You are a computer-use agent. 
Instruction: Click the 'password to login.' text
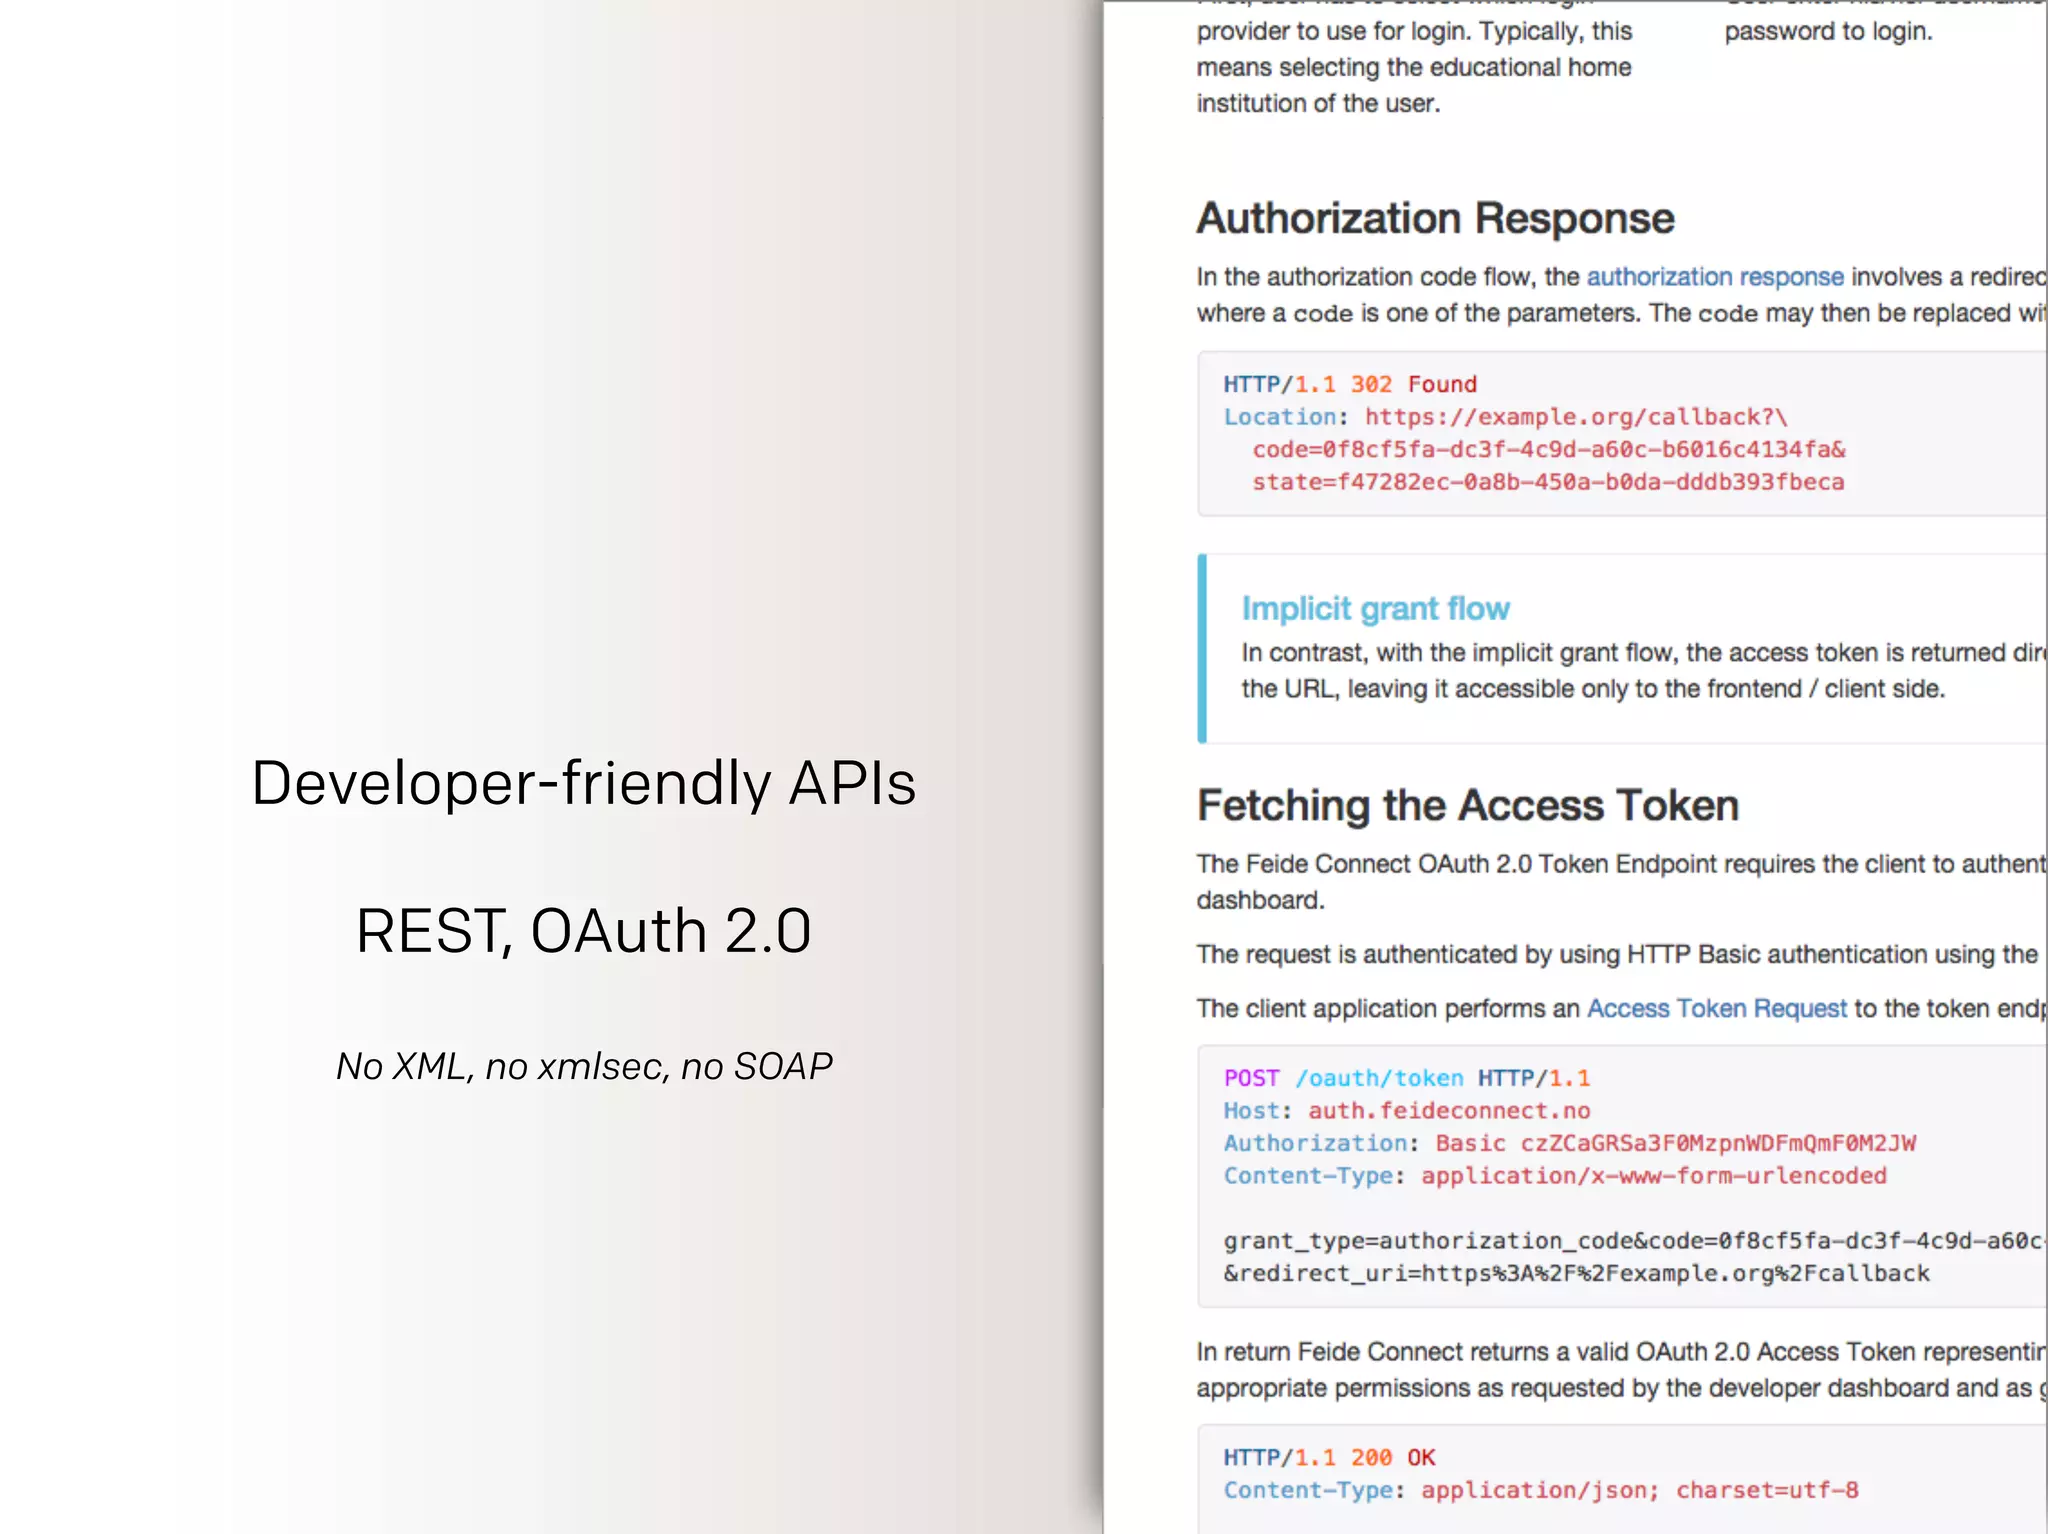tap(1828, 32)
